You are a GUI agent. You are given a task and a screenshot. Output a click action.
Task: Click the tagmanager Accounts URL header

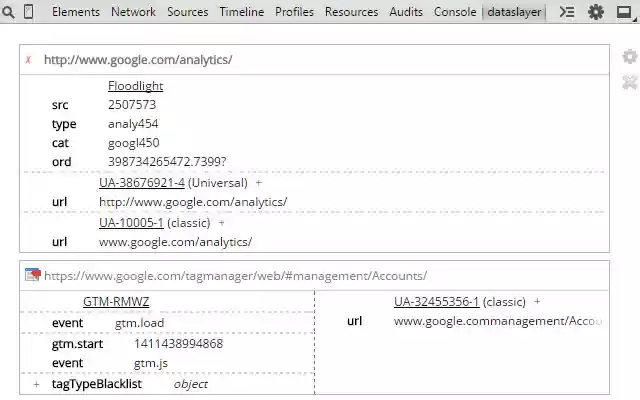tap(236, 276)
